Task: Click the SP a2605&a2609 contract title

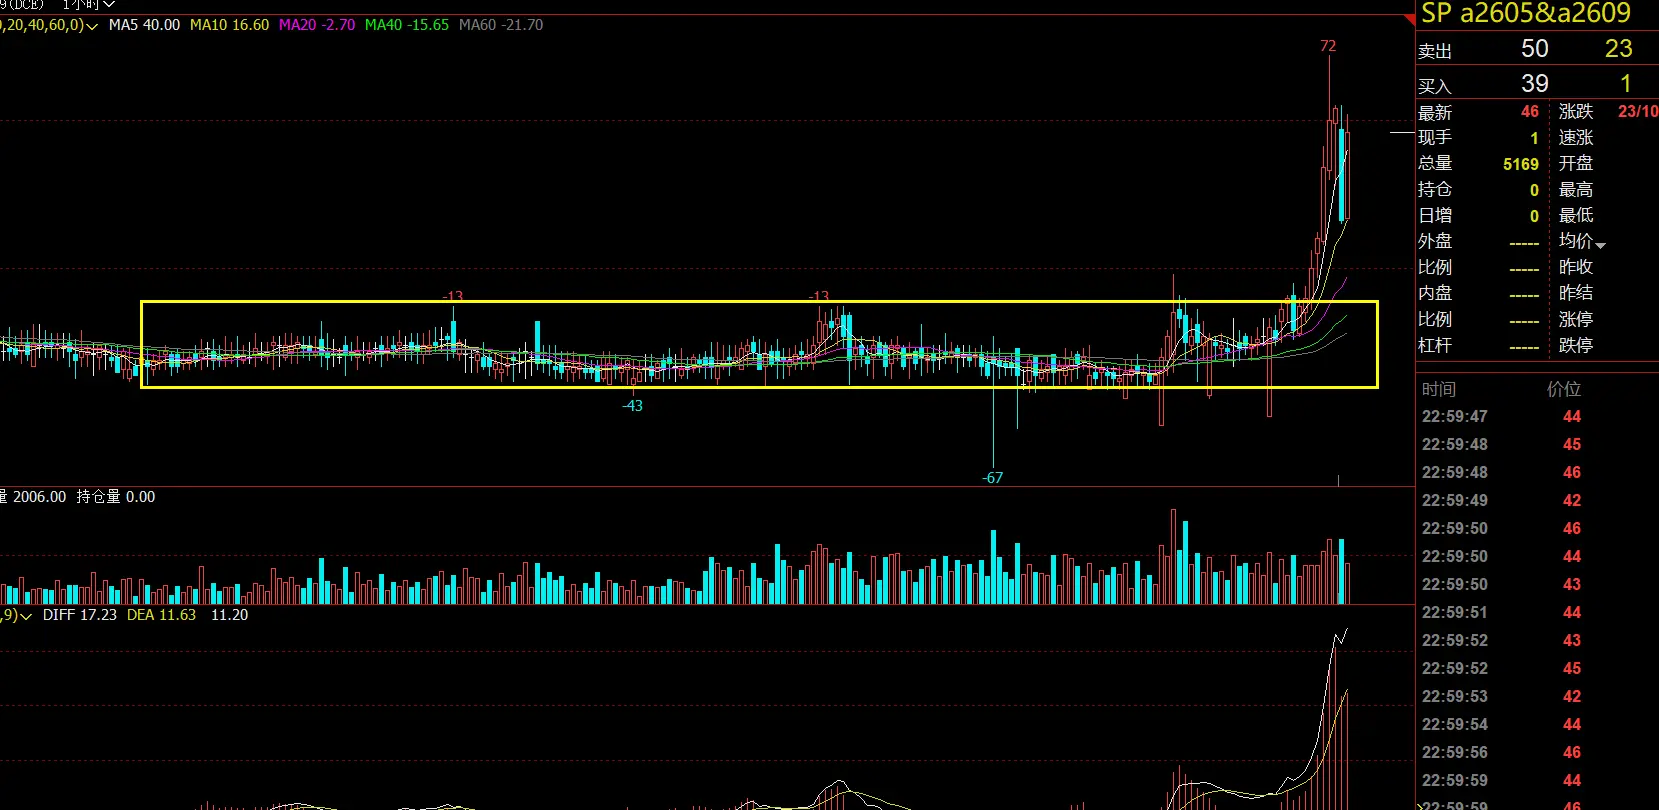Action: tap(1525, 14)
